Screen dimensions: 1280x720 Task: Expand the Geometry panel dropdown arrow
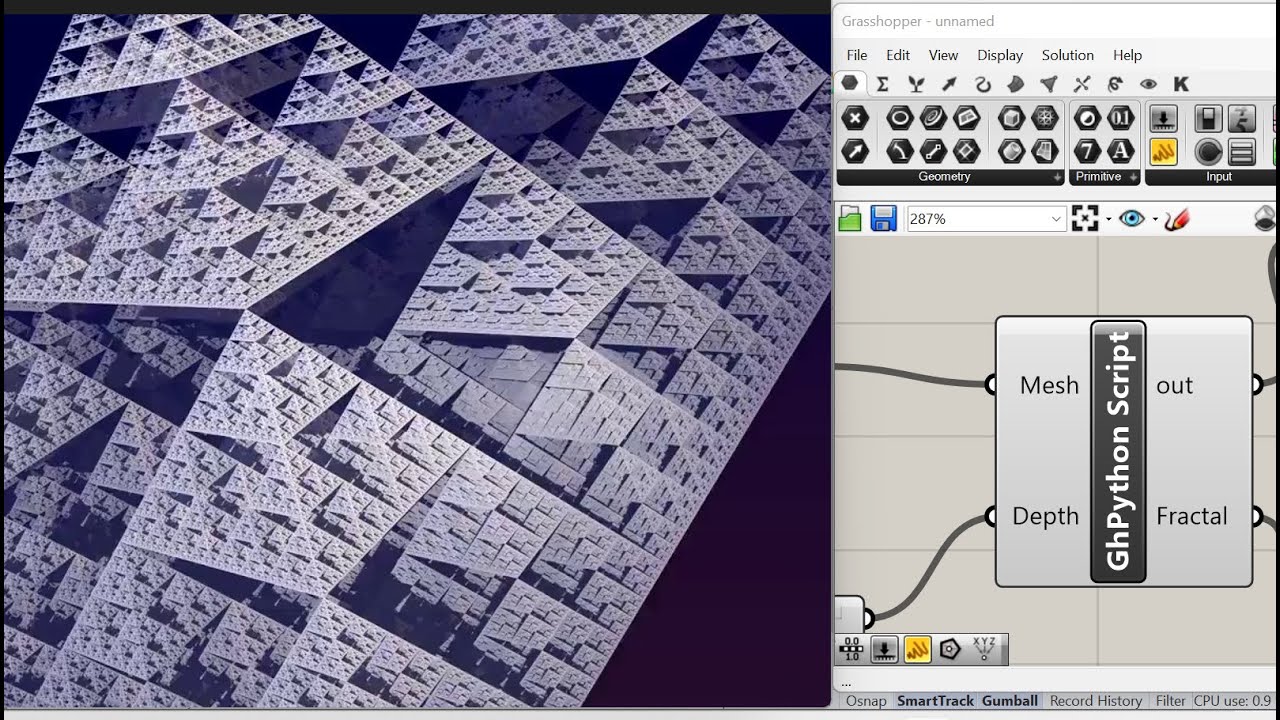(x=1057, y=177)
